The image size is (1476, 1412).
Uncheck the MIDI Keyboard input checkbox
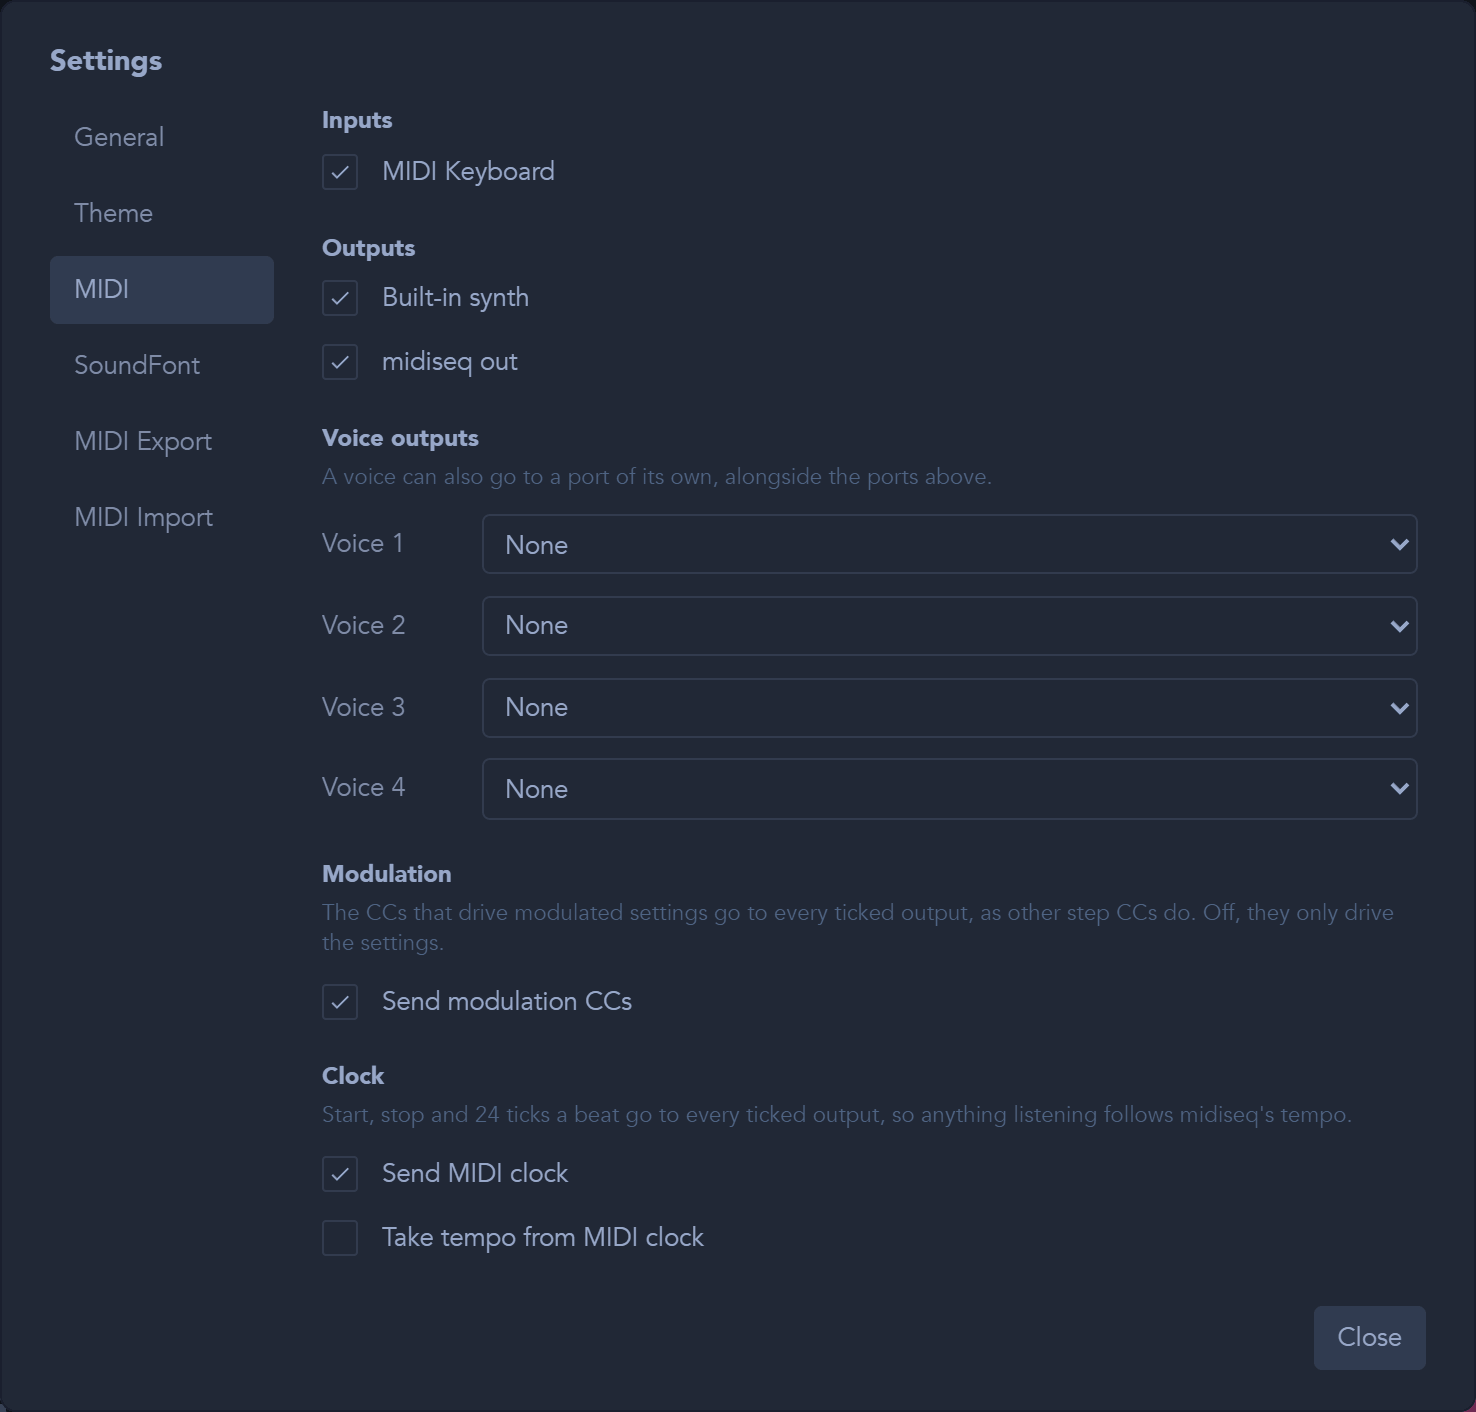tap(340, 172)
